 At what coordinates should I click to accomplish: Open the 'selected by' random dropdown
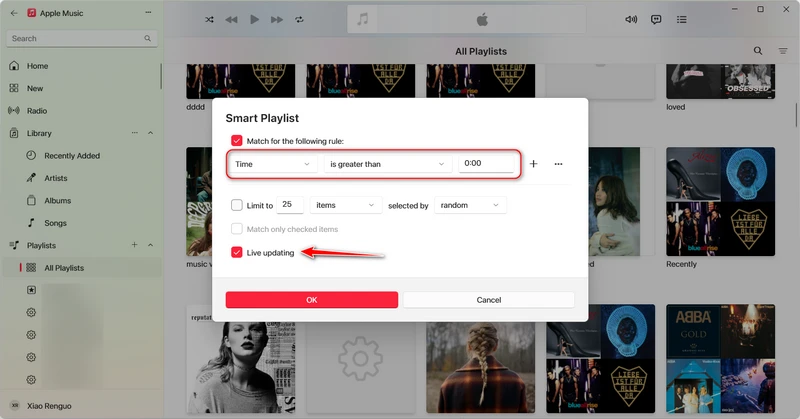tap(470, 205)
